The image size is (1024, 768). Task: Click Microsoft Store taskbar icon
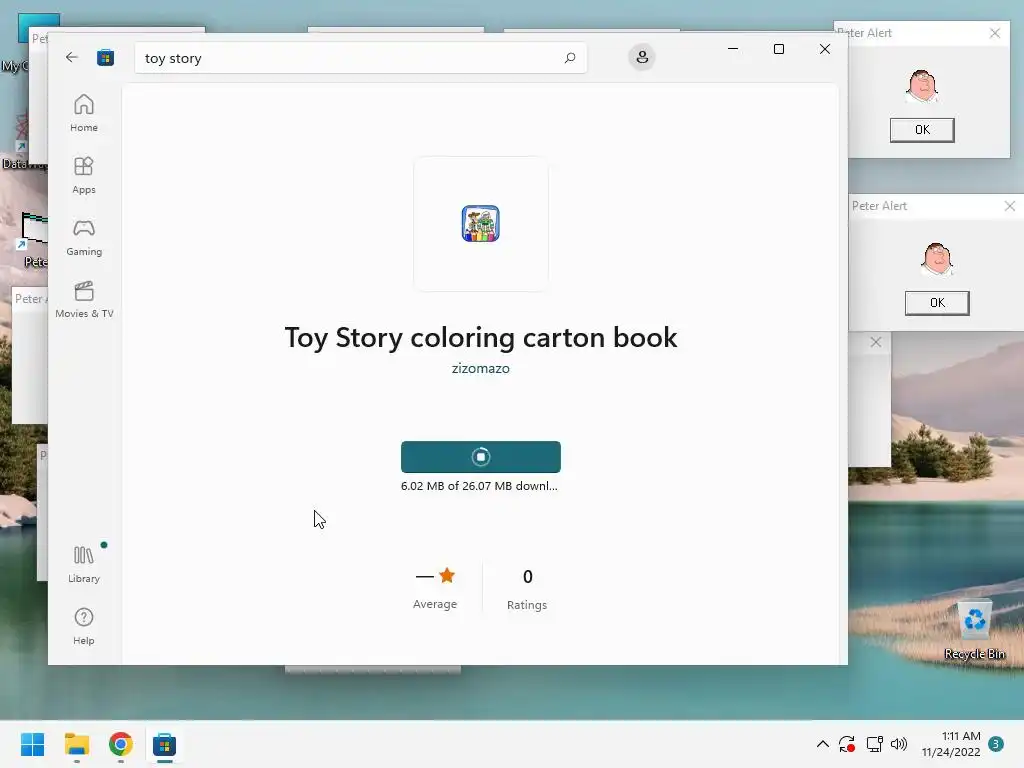[165, 744]
